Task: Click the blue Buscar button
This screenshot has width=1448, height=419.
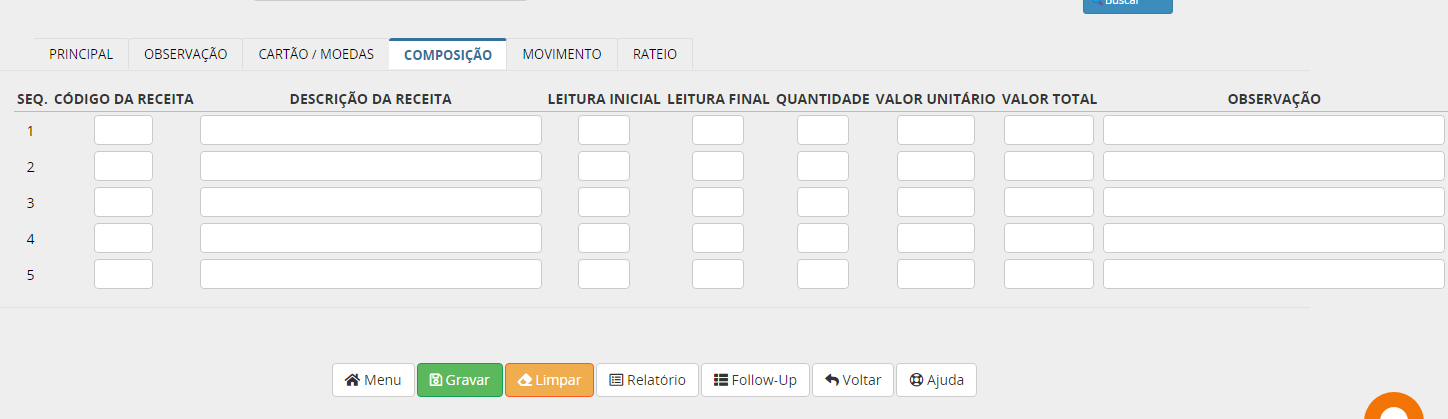Action: point(1127,5)
